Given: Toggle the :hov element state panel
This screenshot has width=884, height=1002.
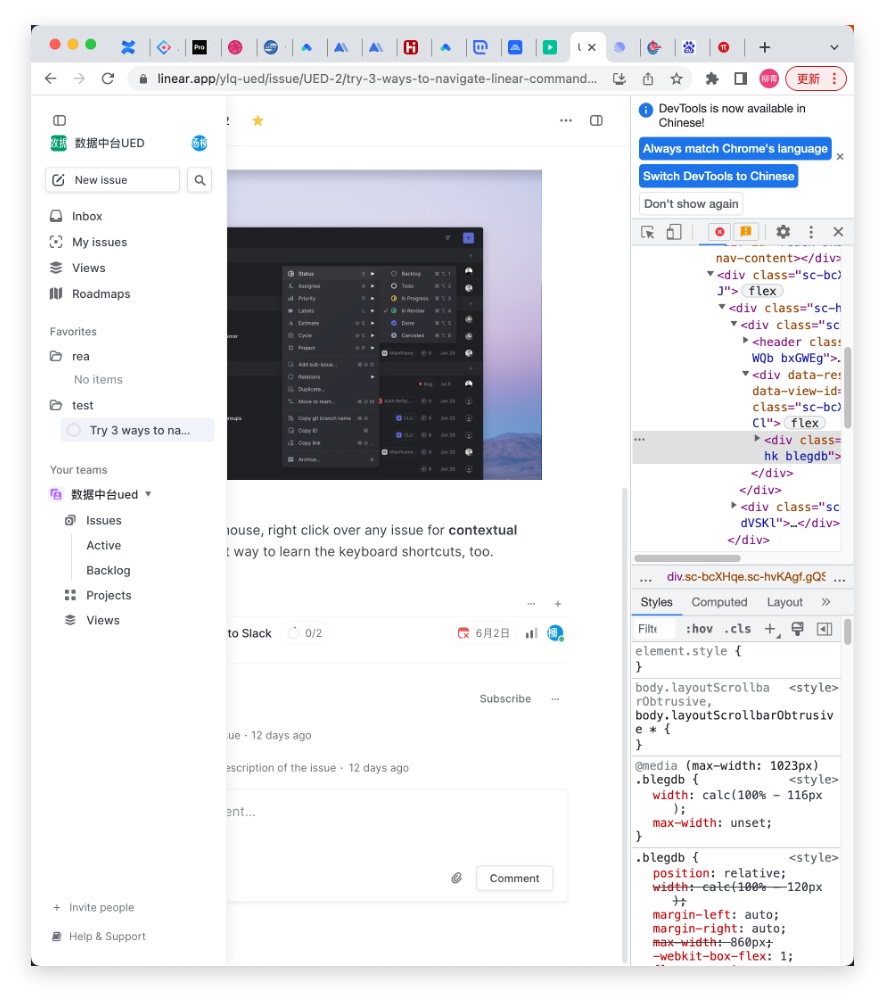Looking at the screenshot, I should click(699, 629).
